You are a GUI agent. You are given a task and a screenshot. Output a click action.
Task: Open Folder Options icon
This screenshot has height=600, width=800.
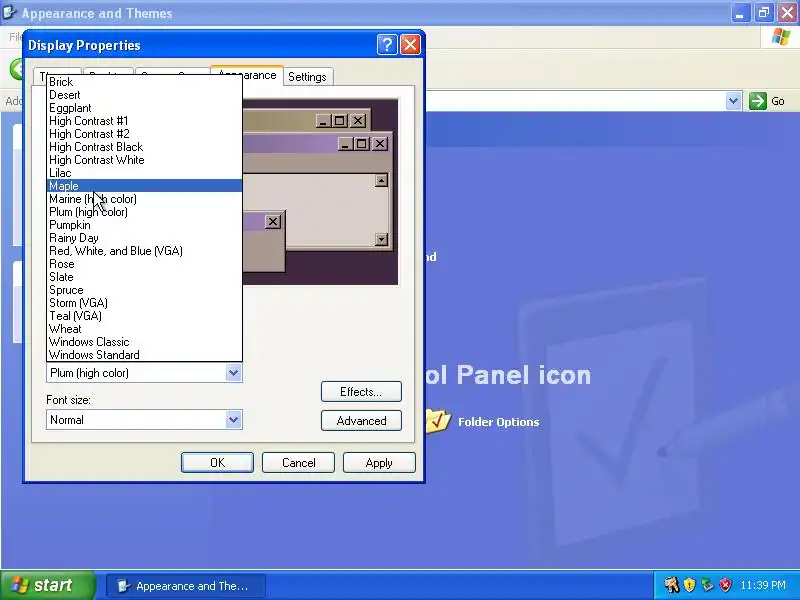(x=438, y=421)
